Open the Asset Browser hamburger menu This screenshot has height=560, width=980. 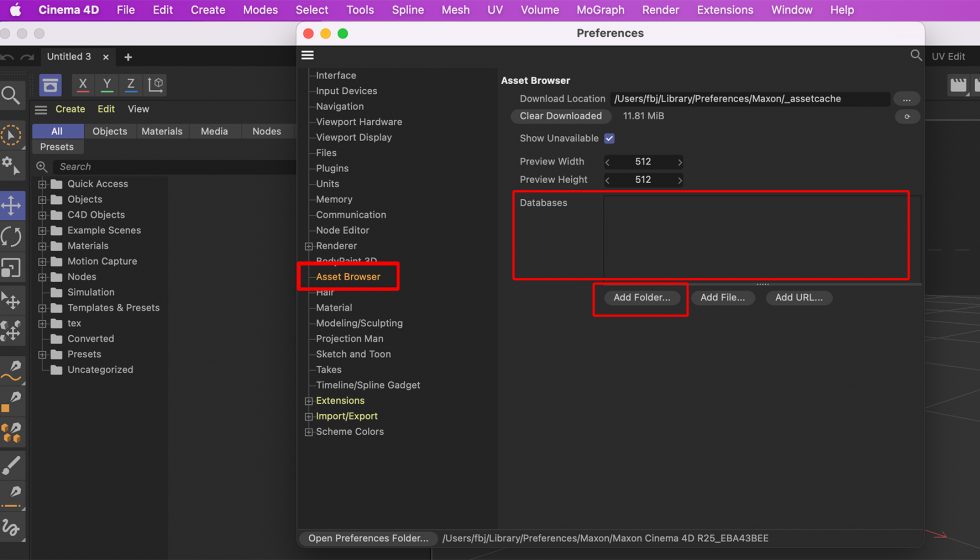[x=41, y=109]
